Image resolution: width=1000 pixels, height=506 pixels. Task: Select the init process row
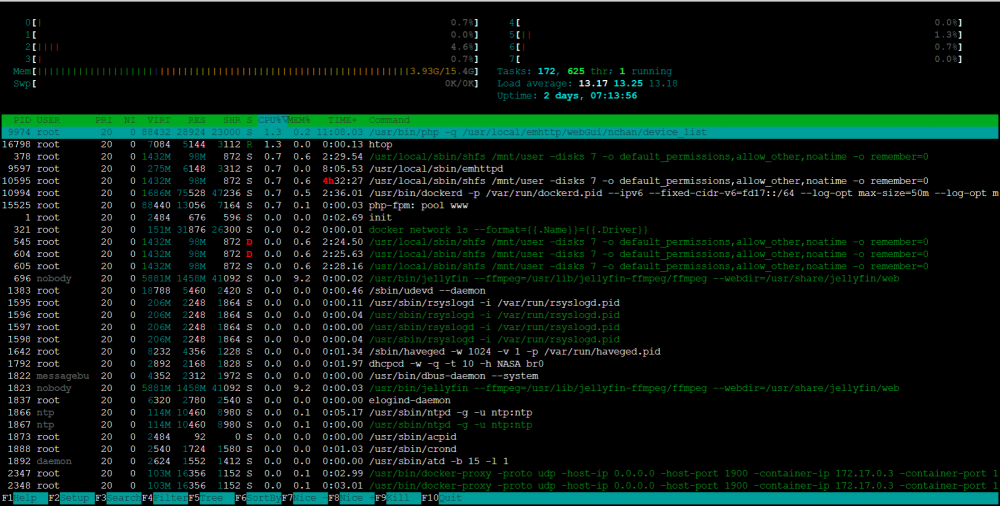coord(500,217)
